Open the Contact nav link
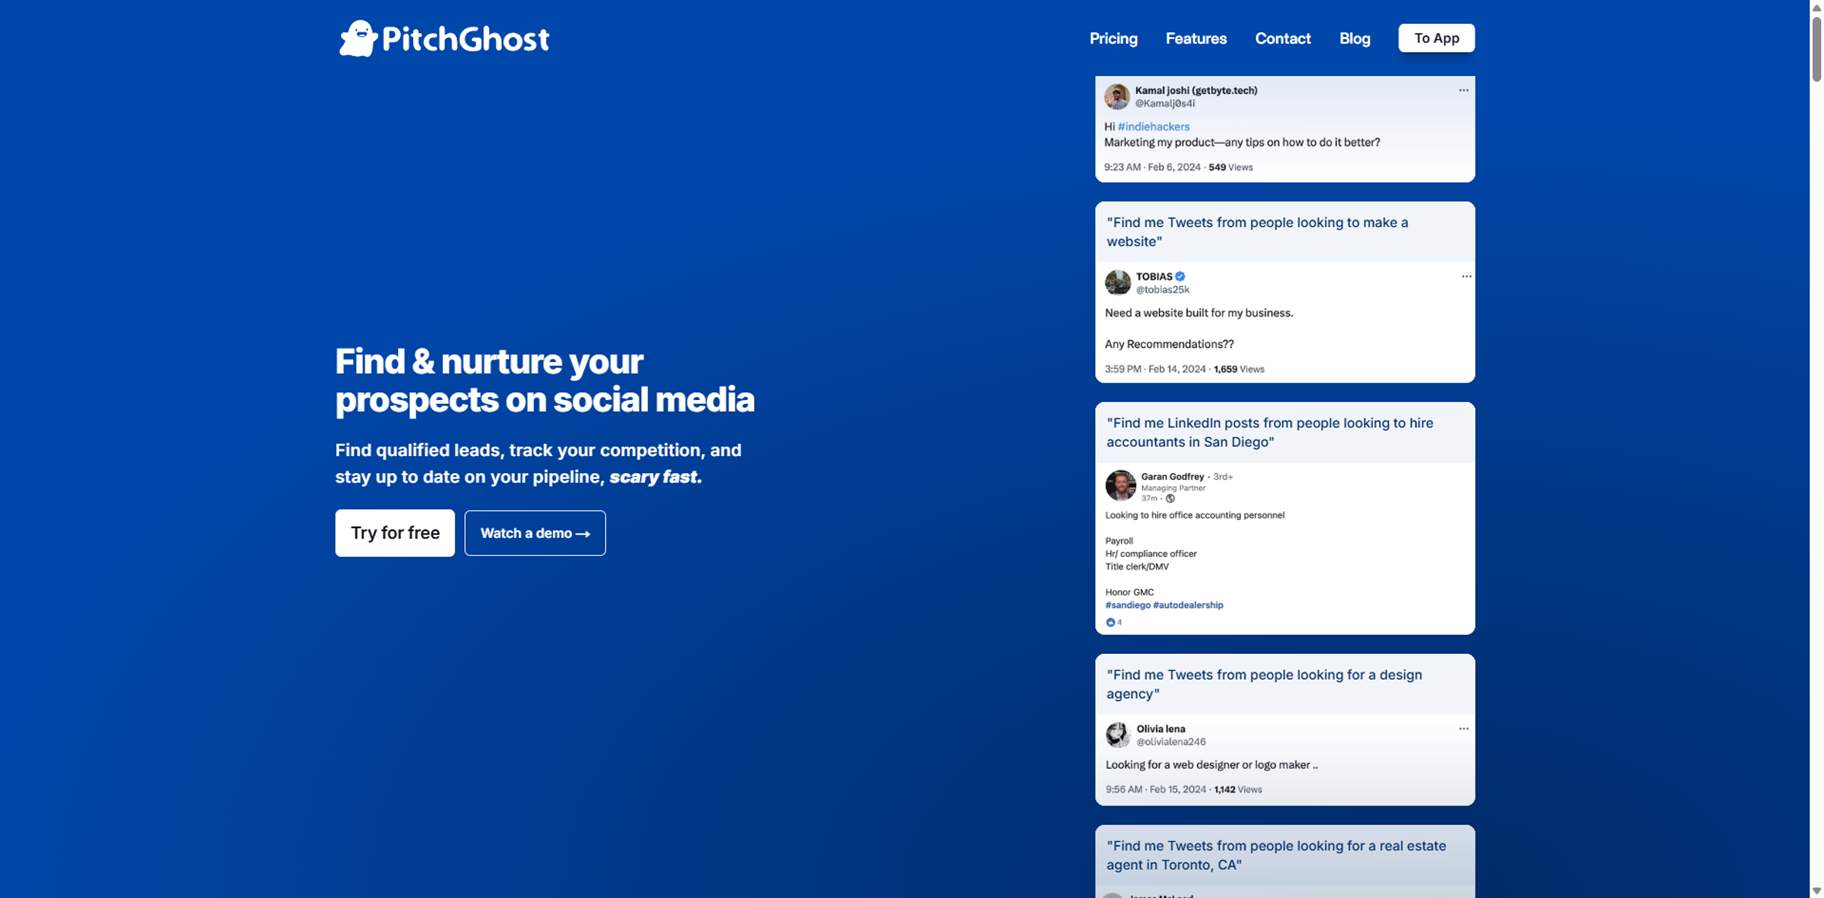The width and height of the screenshot is (1824, 898). (x=1283, y=38)
